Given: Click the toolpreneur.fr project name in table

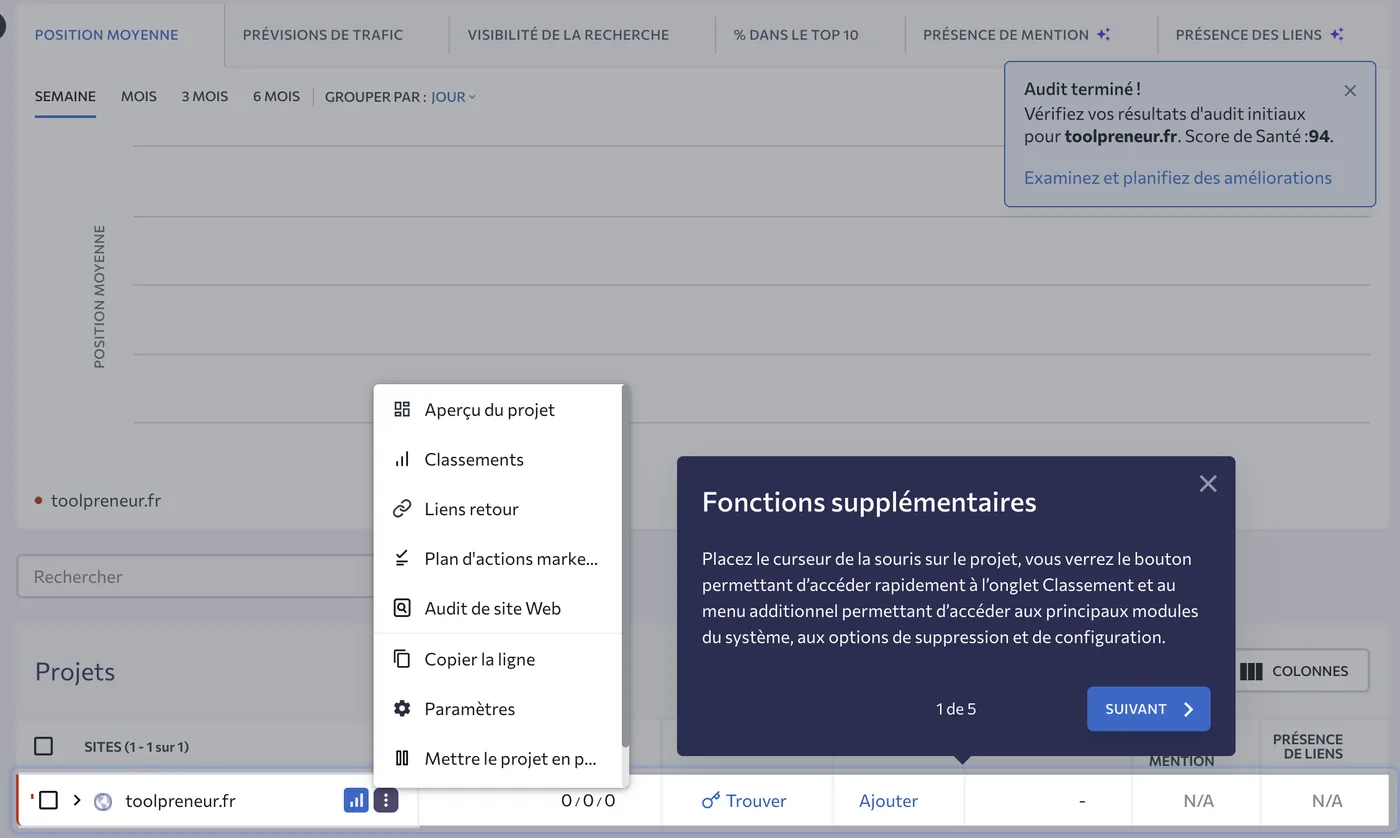Looking at the screenshot, I should (180, 801).
